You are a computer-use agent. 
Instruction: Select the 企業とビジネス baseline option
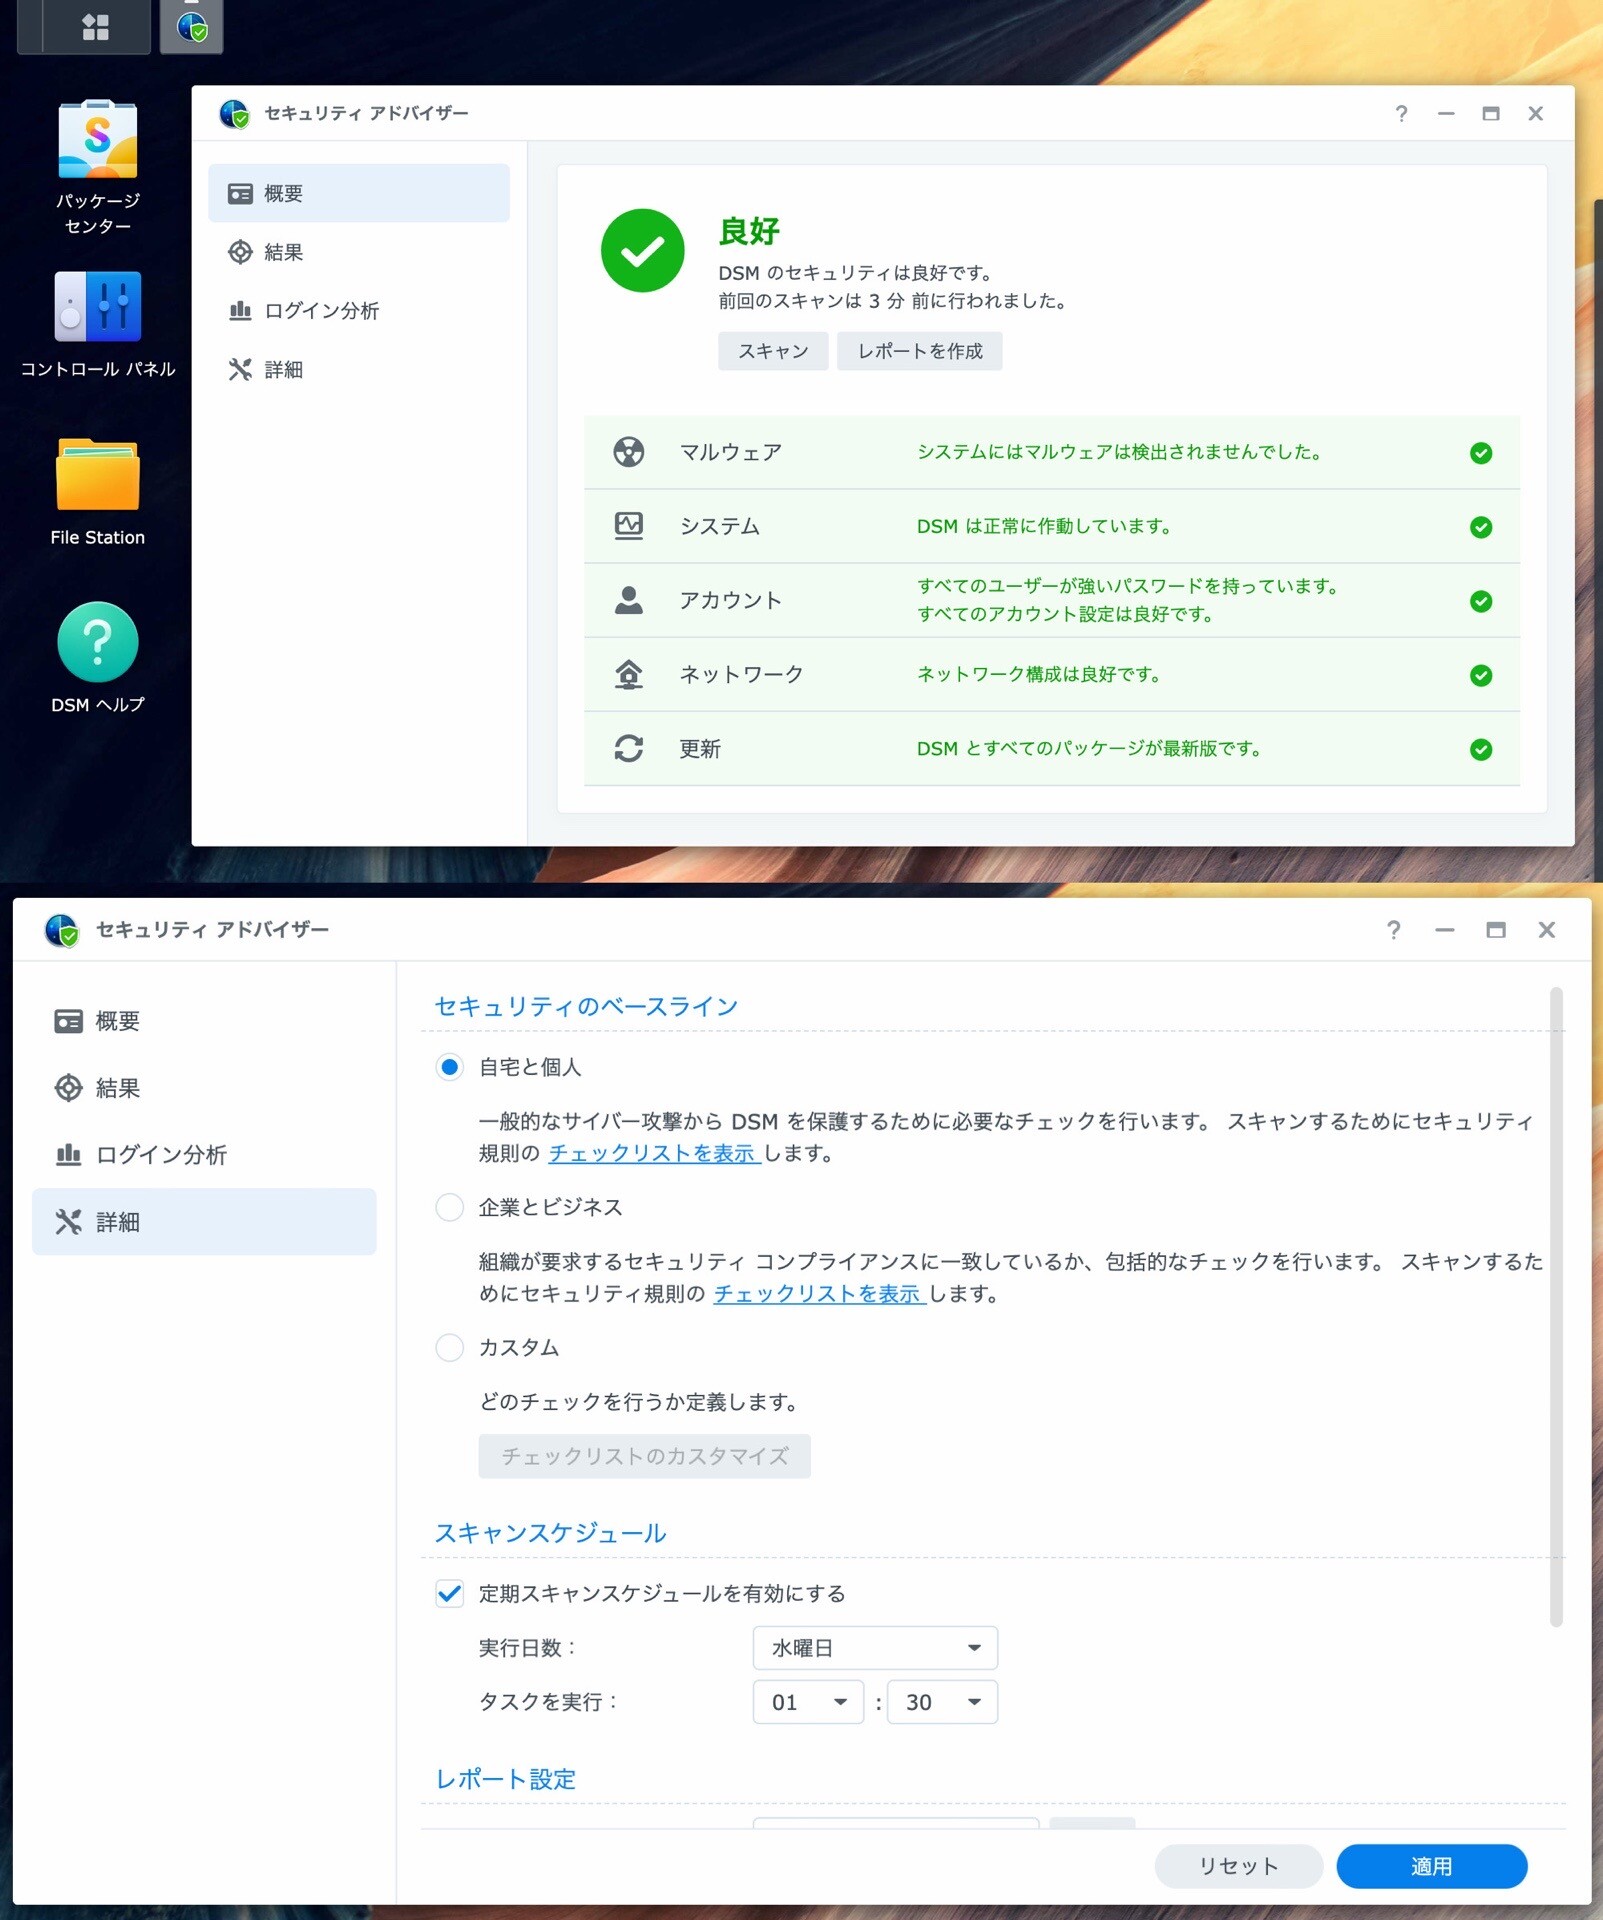tap(450, 1207)
